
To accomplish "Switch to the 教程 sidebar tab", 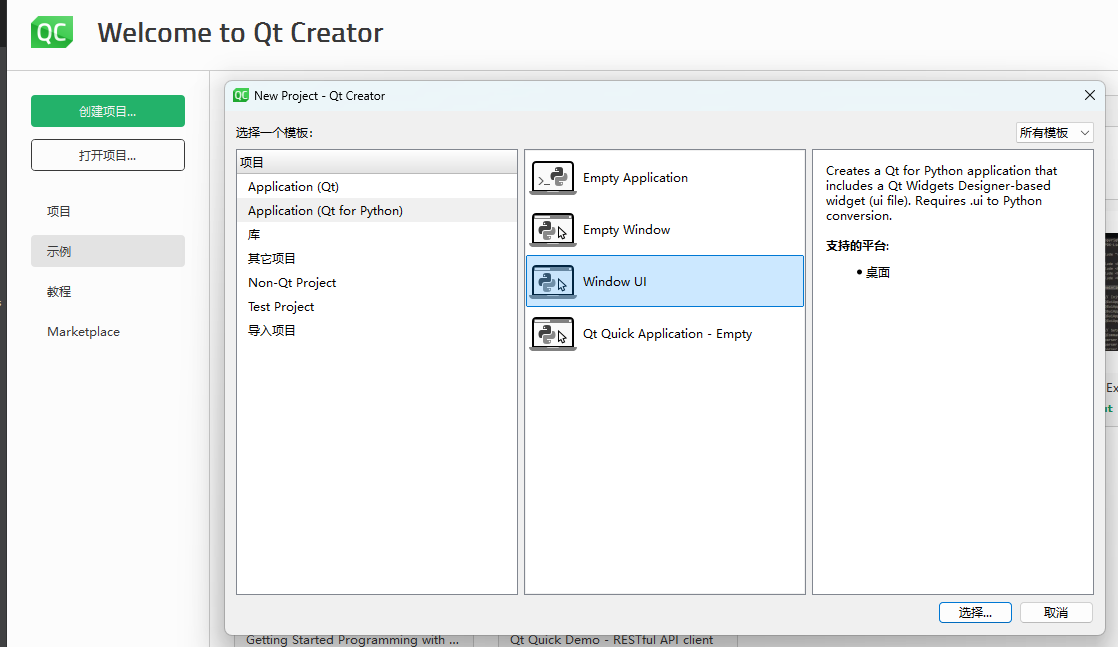I will [108, 291].
